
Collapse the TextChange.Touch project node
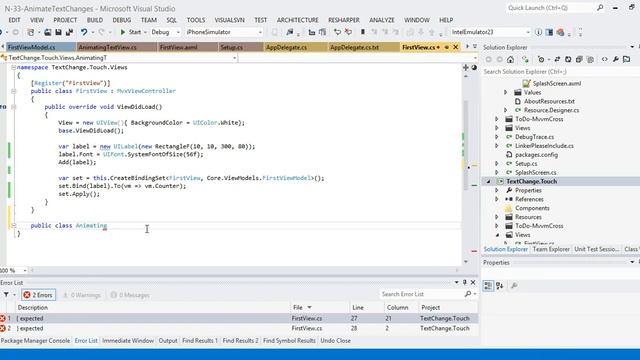pos(488,181)
